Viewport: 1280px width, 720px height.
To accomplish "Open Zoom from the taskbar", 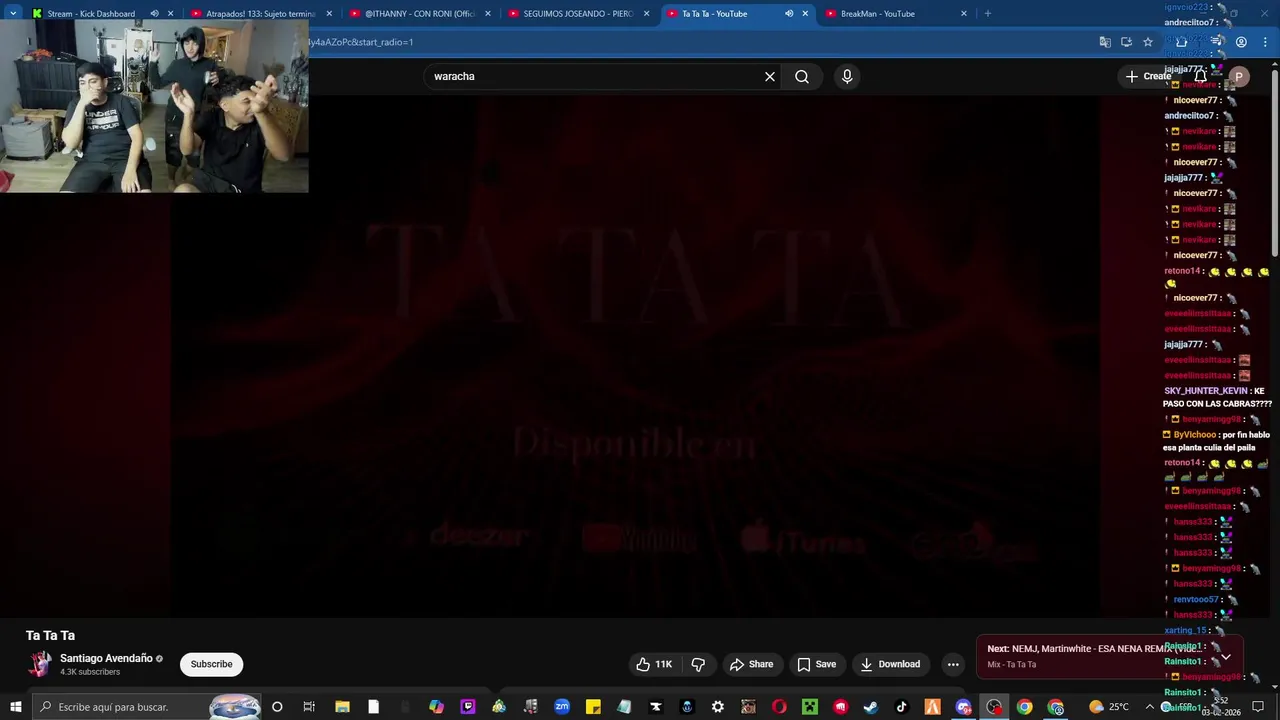I will pyautogui.click(x=562, y=707).
